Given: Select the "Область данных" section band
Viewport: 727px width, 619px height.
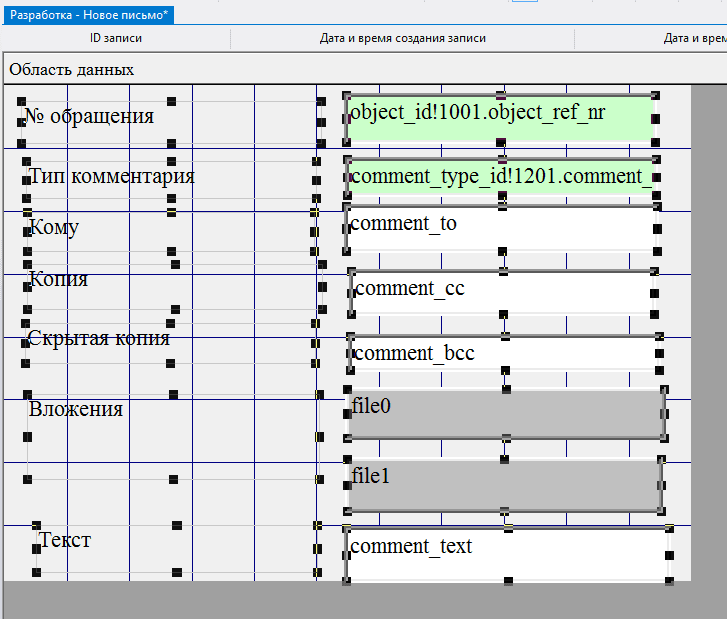Looking at the screenshot, I should coord(72,70).
